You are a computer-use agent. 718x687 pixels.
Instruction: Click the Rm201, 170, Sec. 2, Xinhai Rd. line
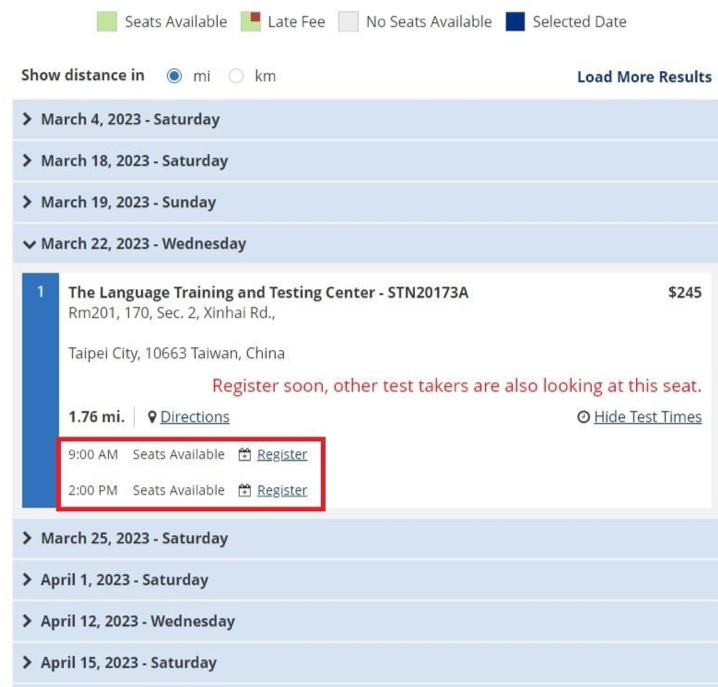[172, 313]
